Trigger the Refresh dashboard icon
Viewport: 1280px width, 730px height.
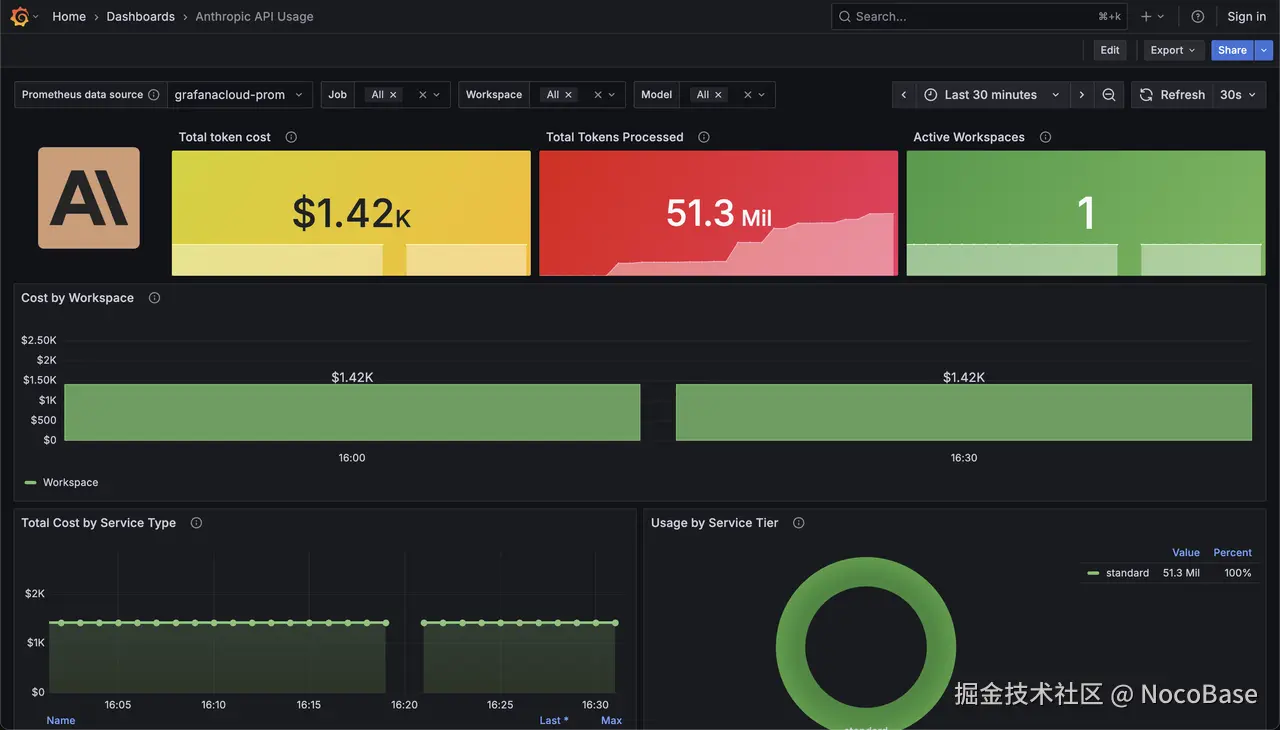(1145, 94)
